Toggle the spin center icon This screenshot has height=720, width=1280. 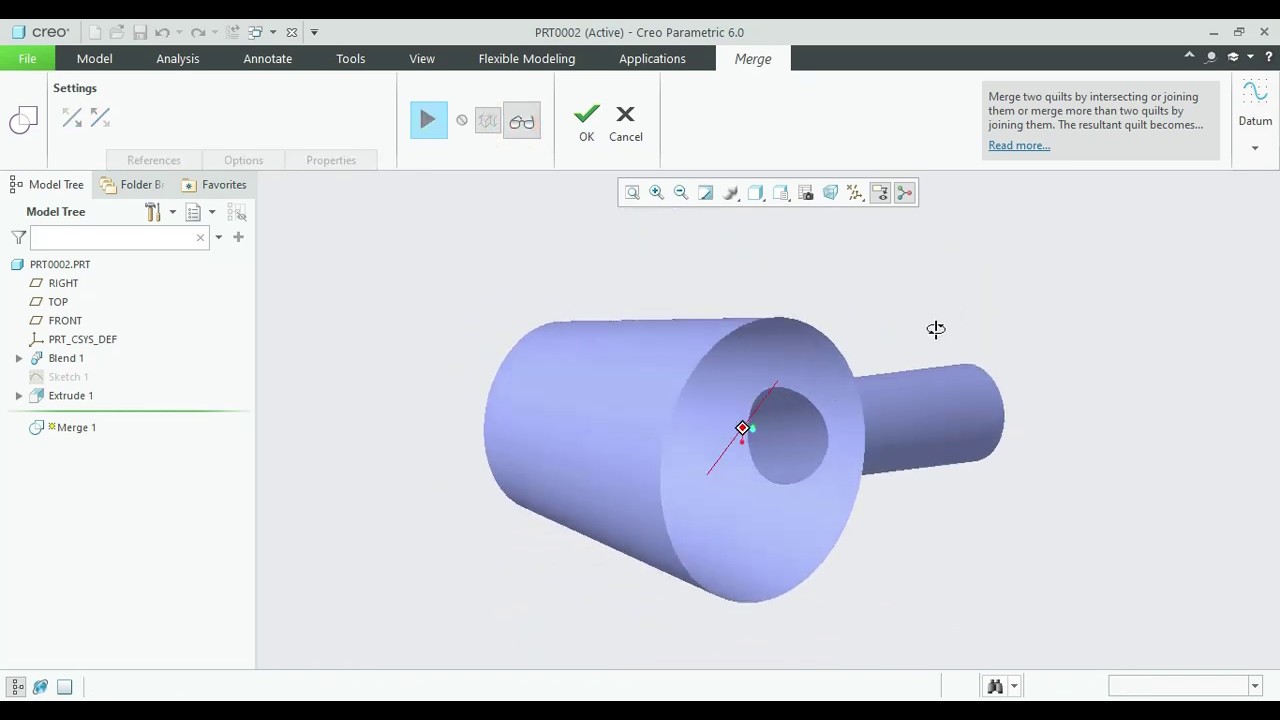click(x=905, y=193)
